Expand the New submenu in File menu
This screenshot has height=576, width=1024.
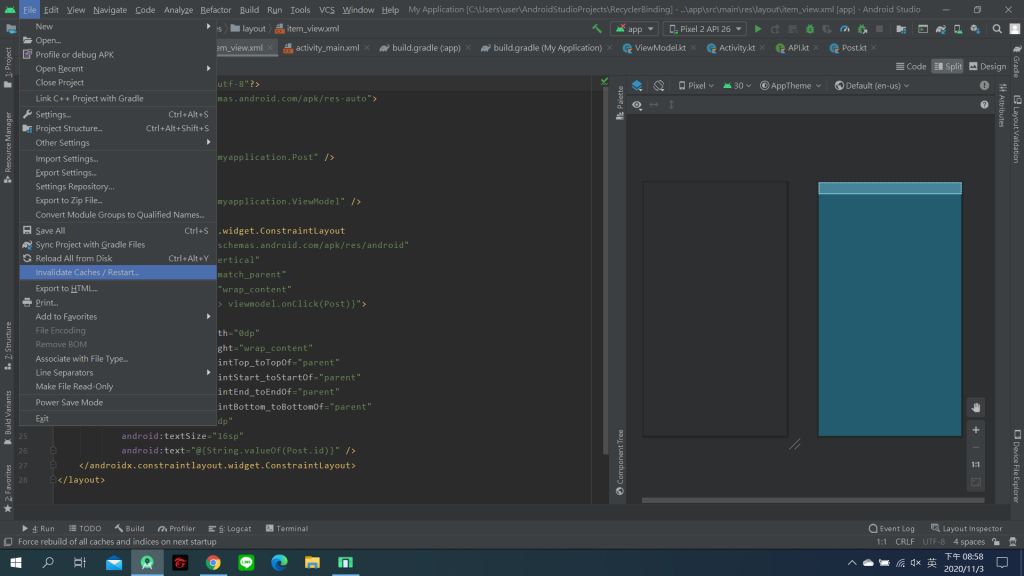coord(118,26)
